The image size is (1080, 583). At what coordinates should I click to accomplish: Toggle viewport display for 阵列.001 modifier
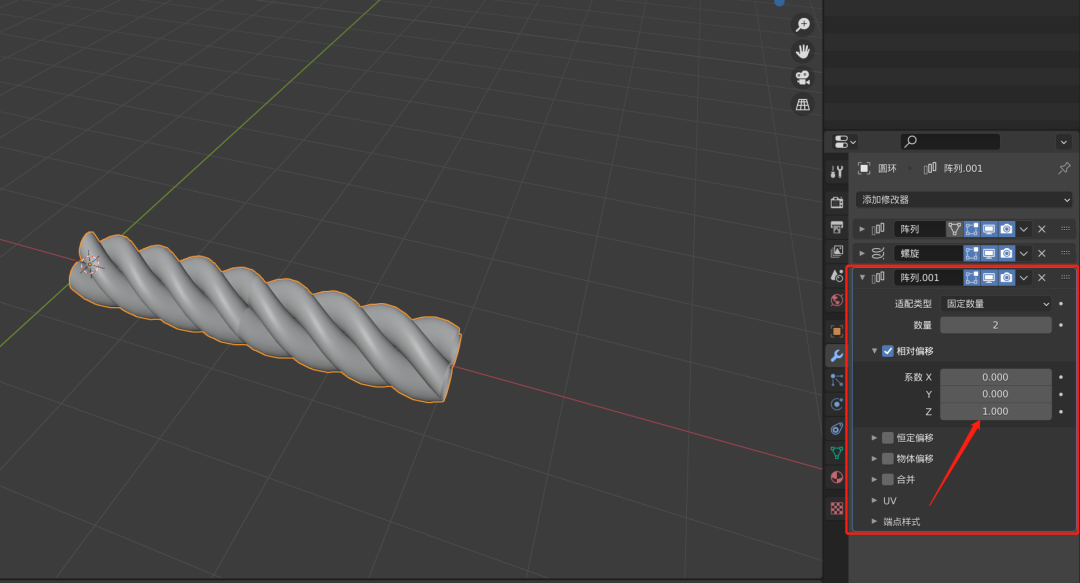point(989,277)
